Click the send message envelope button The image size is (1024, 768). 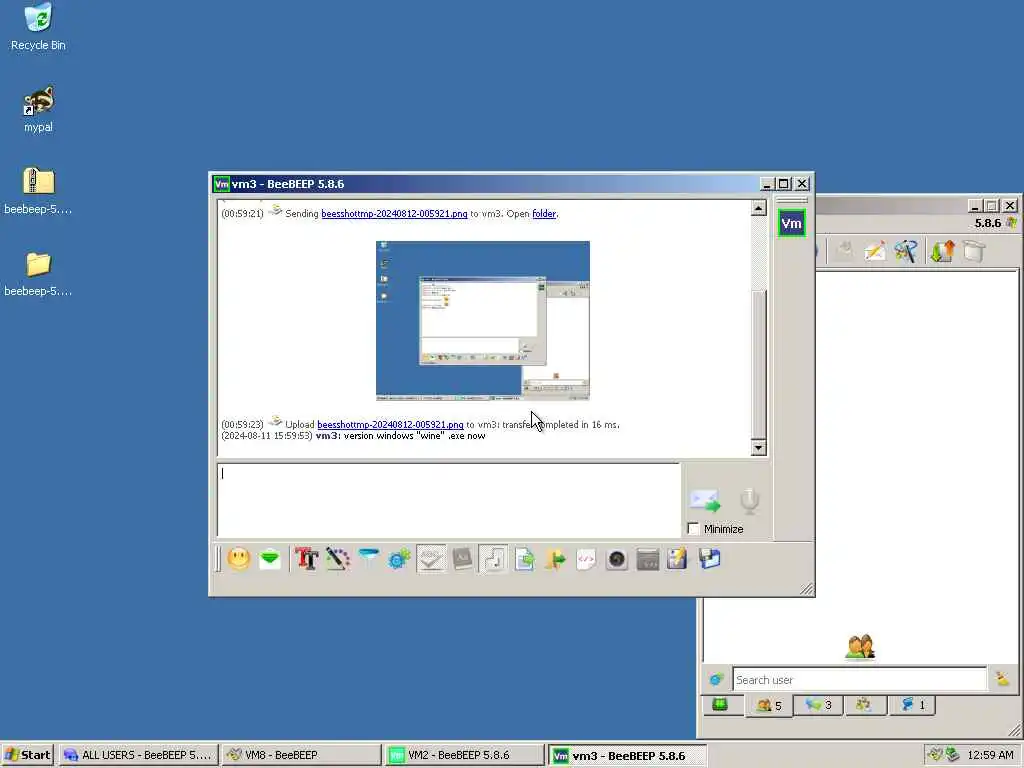click(705, 500)
